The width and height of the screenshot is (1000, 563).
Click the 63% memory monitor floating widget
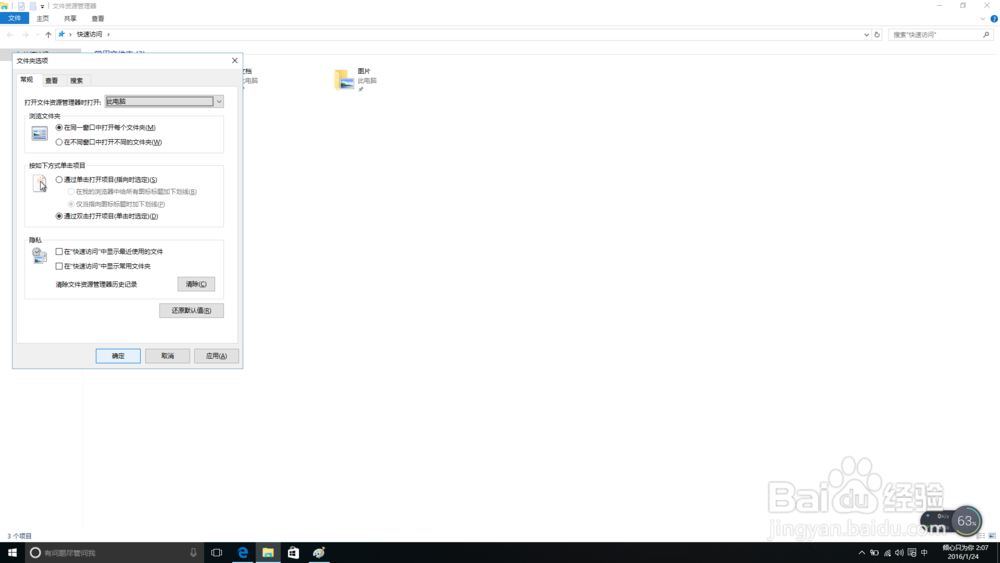click(966, 522)
